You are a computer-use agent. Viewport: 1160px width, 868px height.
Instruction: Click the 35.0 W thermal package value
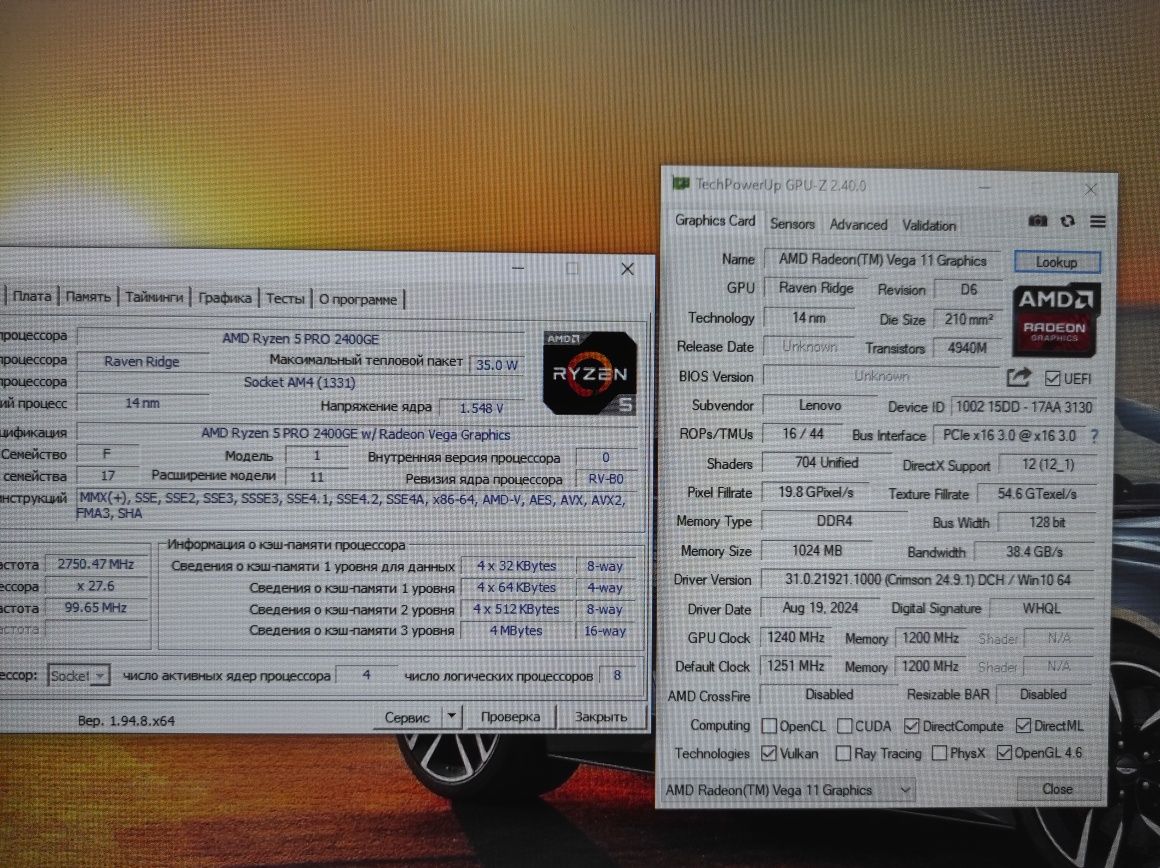pos(496,365)
